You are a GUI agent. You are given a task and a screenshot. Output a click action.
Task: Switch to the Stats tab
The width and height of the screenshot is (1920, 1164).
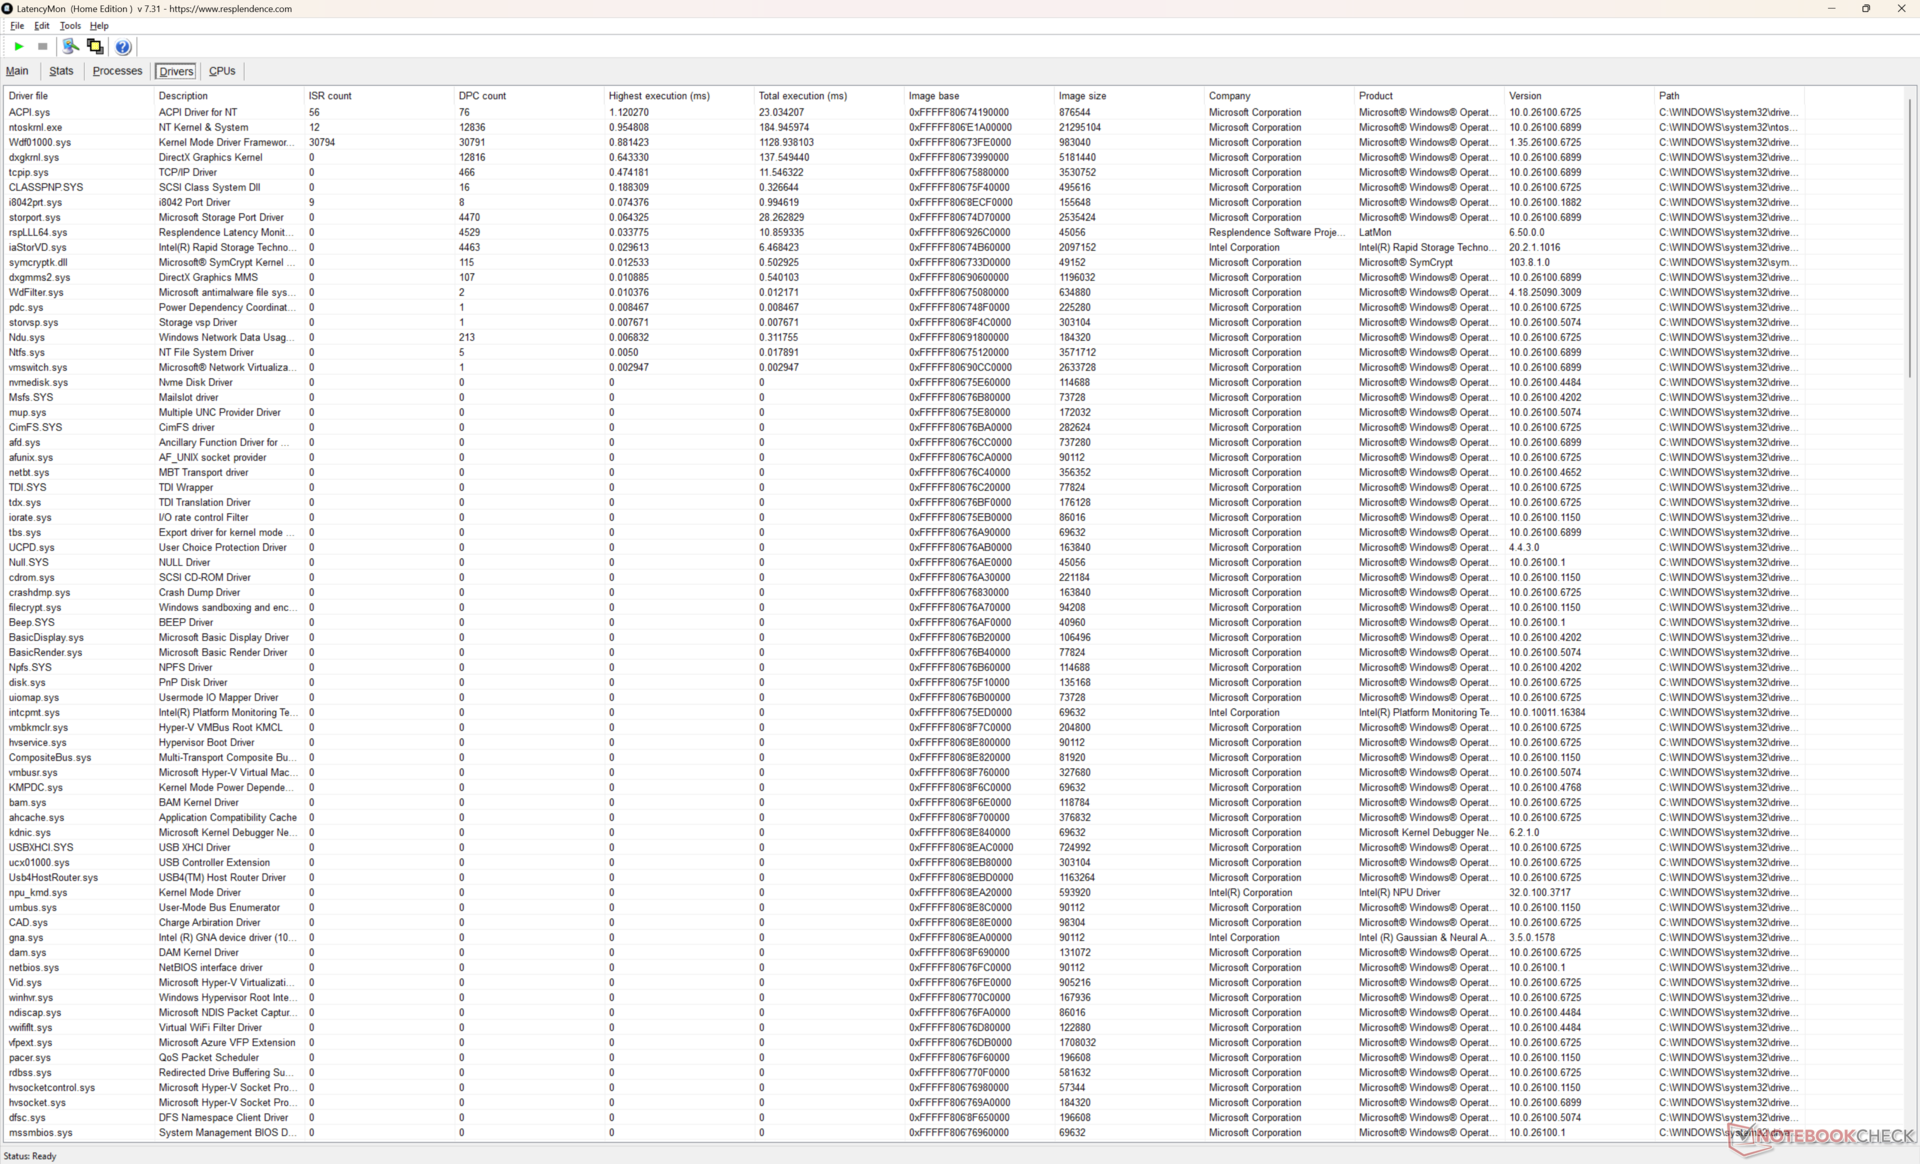tap(61, 71)
